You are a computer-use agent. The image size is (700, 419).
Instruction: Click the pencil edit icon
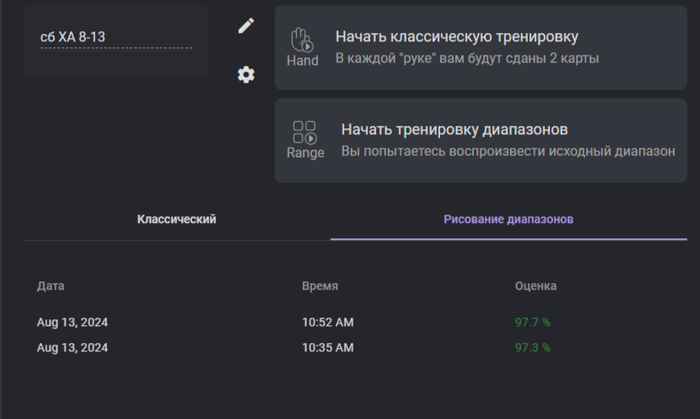coord(246,26)
